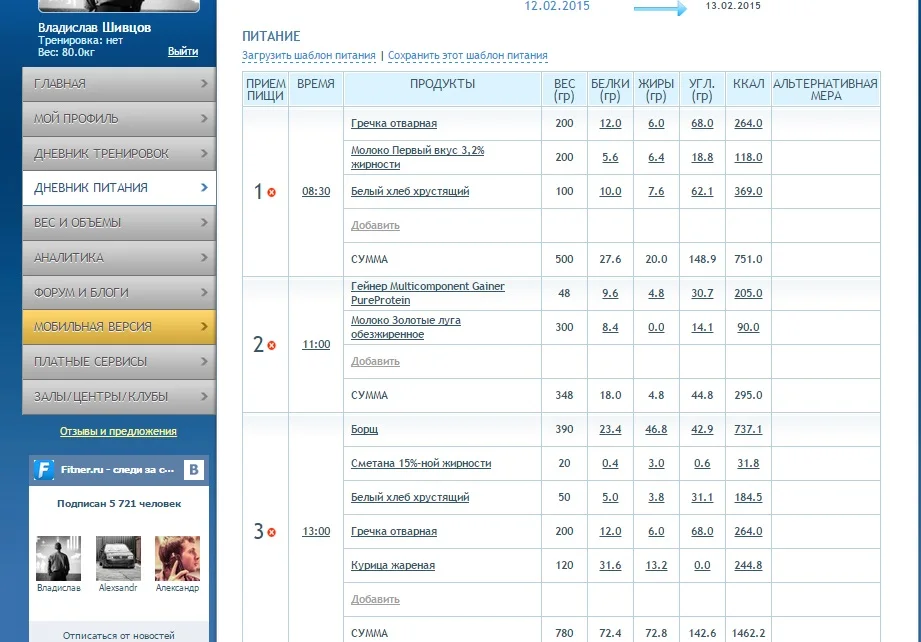This screenshot has height=642, width=921.
Task: Open Молоко Первый вкус 3,2% жирности
Action: [x=418, y=157]
